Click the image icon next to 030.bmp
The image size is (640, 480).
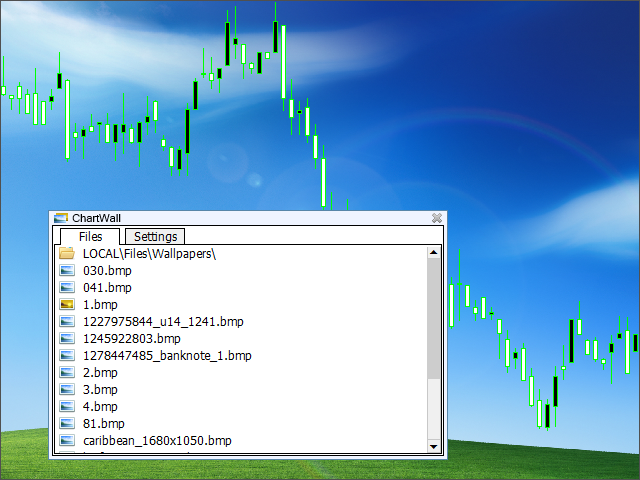click(x=67, y=270)
